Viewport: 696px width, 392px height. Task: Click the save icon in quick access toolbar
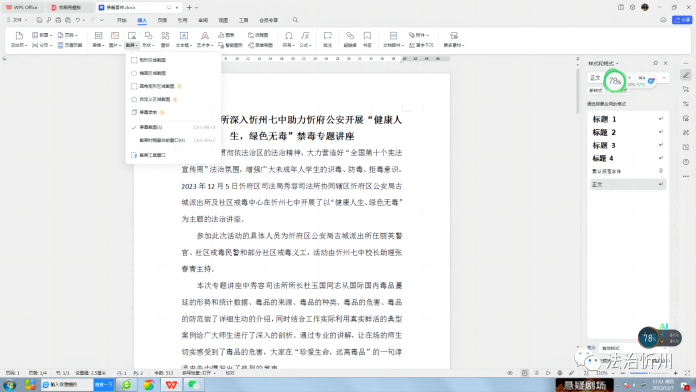point(40,20)
